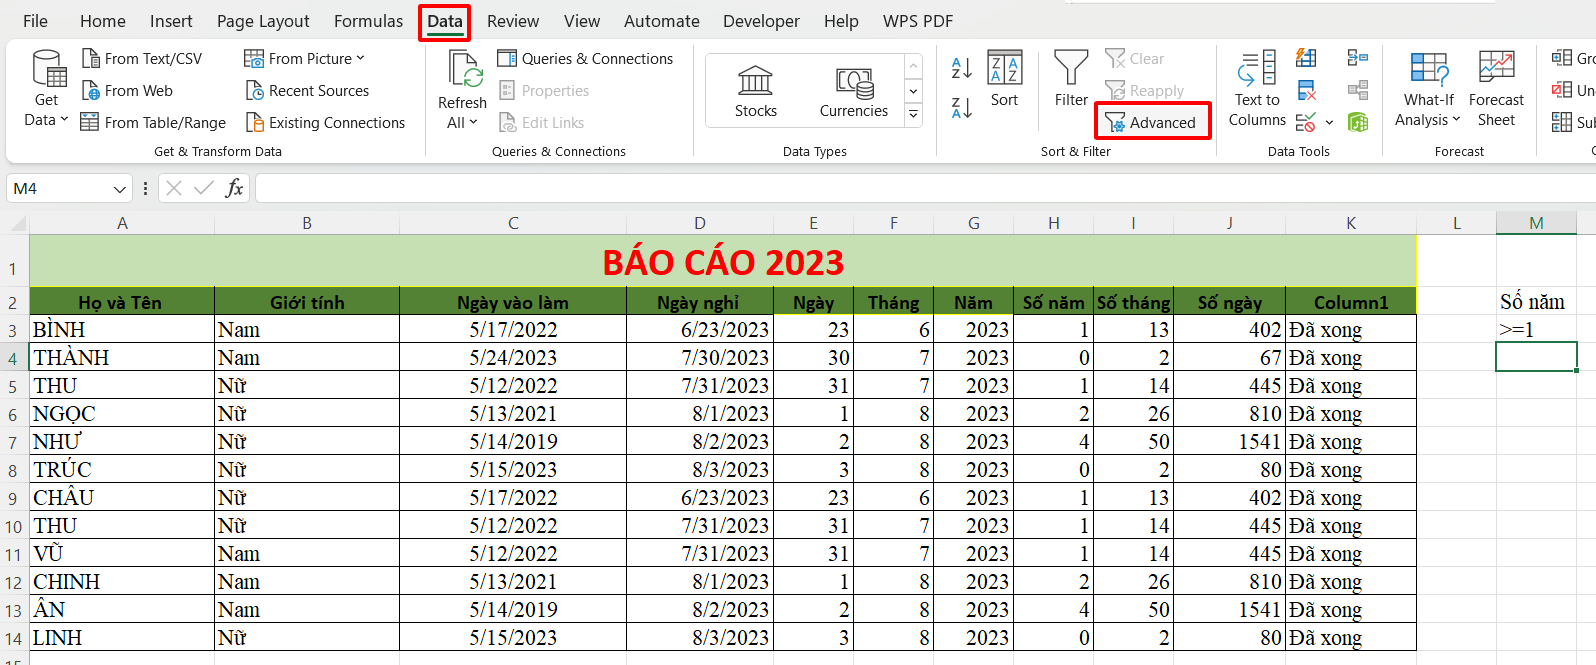Click Remove Duplicates icon

[1306, 91]
